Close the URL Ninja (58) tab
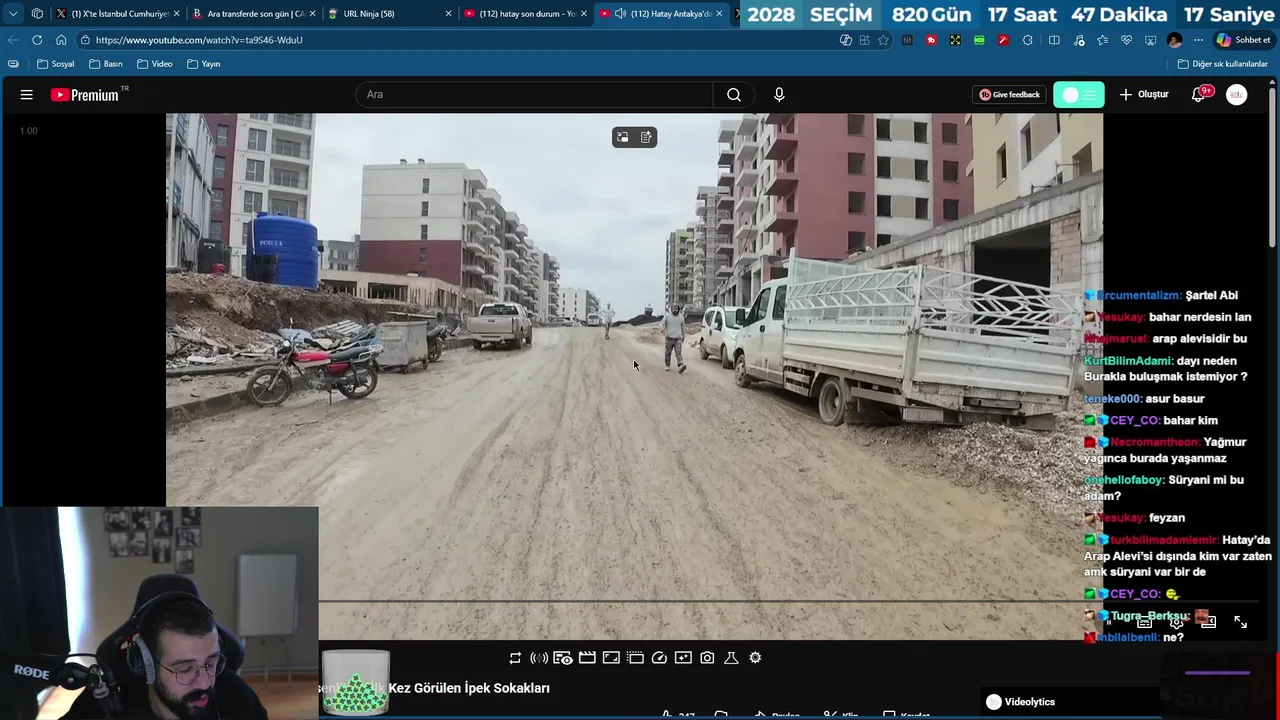 [448, 14]
